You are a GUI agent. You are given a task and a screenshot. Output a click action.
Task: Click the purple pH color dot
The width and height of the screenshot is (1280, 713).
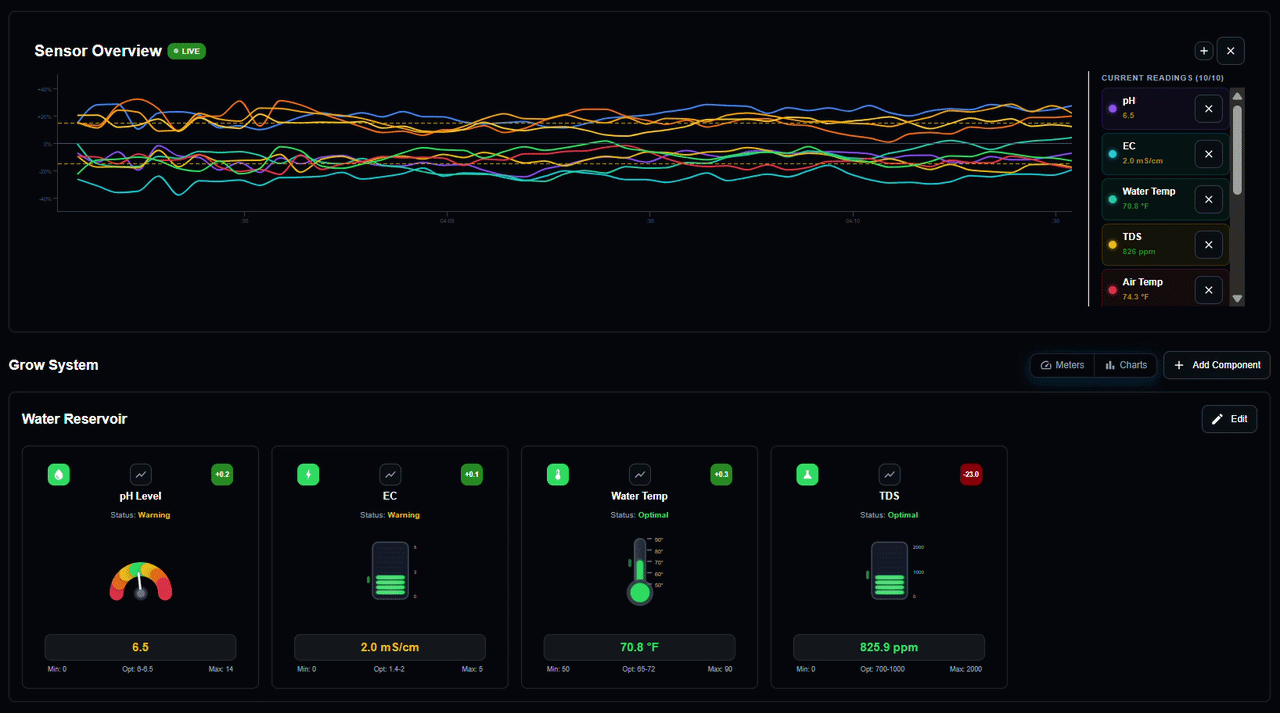(1112, 108)
